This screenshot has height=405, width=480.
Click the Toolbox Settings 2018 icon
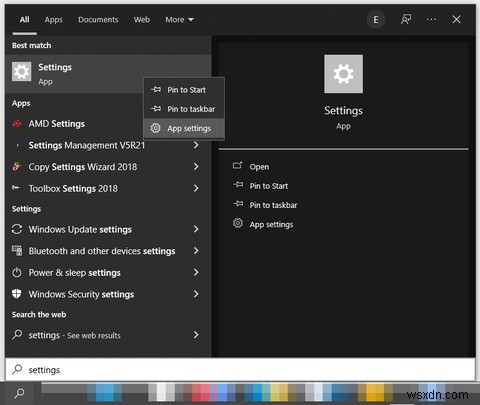coord(16,188)
